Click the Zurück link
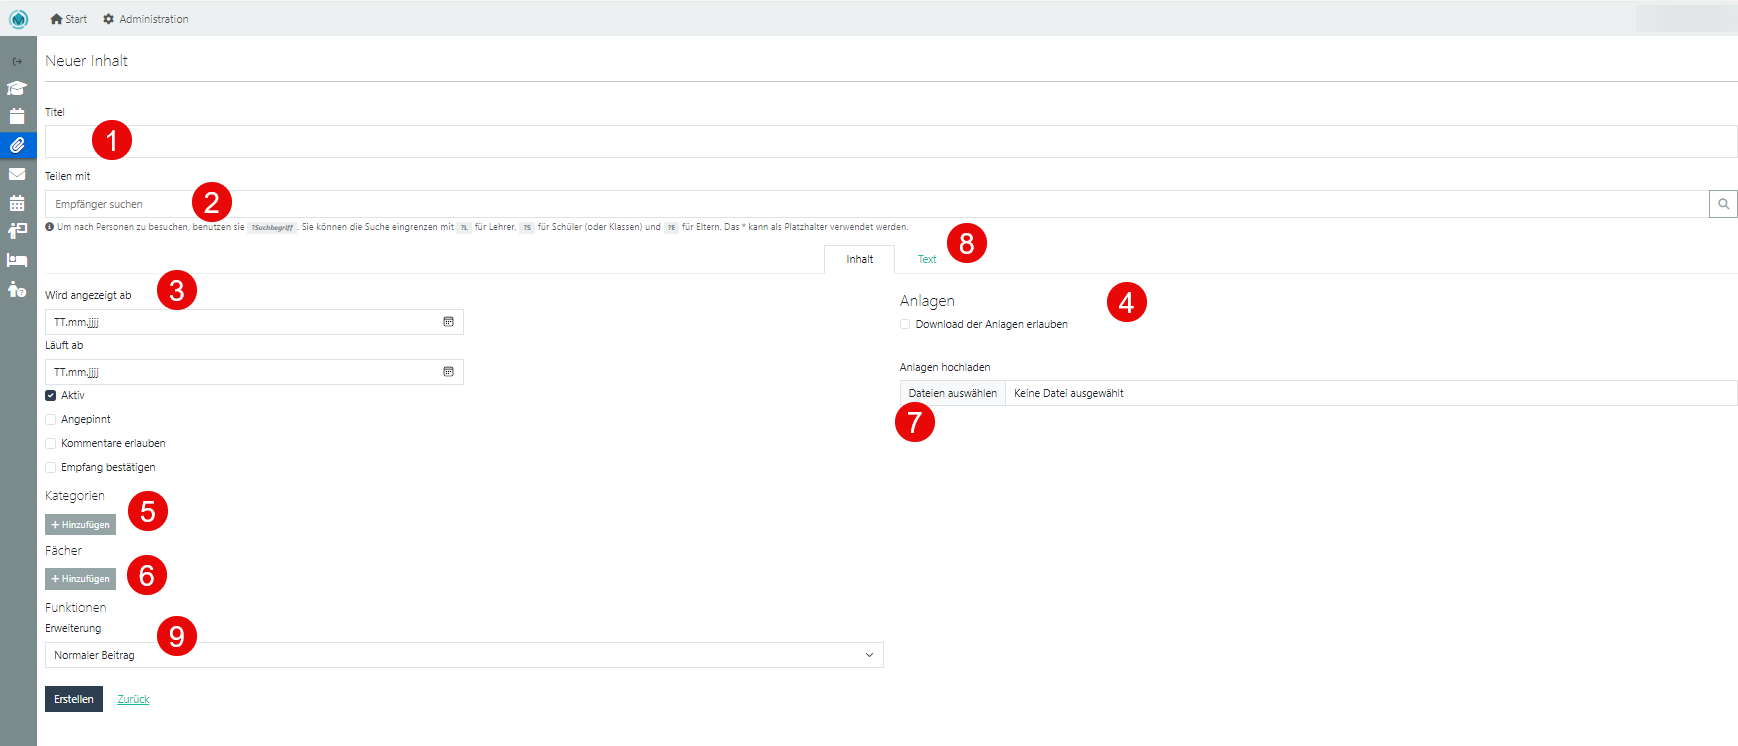This screenshot has width=1738, height=746. click(x=133, y=699)
